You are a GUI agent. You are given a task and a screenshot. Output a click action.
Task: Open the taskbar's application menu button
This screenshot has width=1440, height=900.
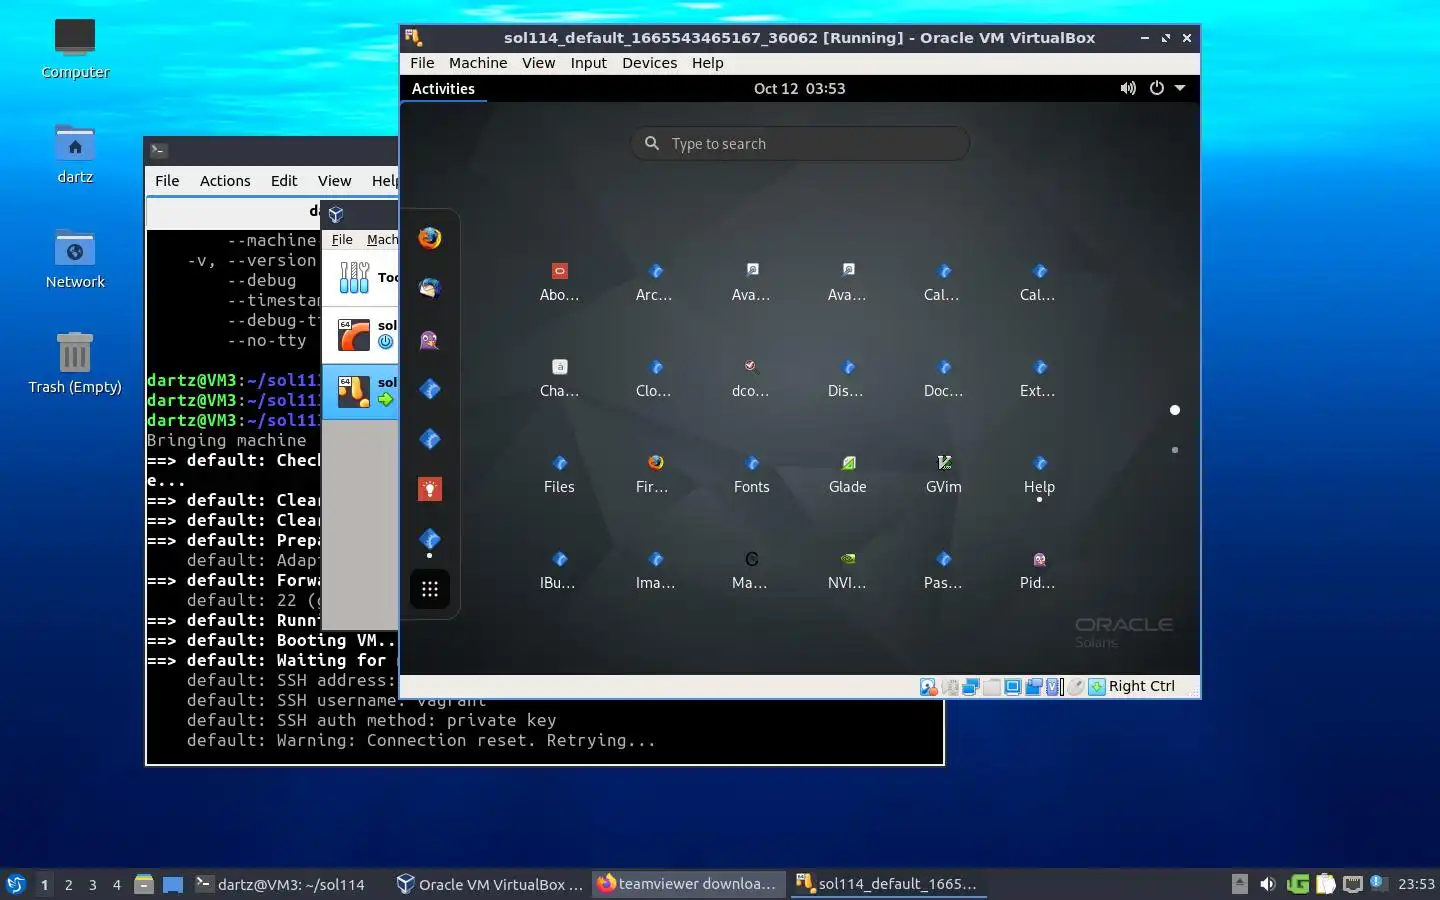16,884
